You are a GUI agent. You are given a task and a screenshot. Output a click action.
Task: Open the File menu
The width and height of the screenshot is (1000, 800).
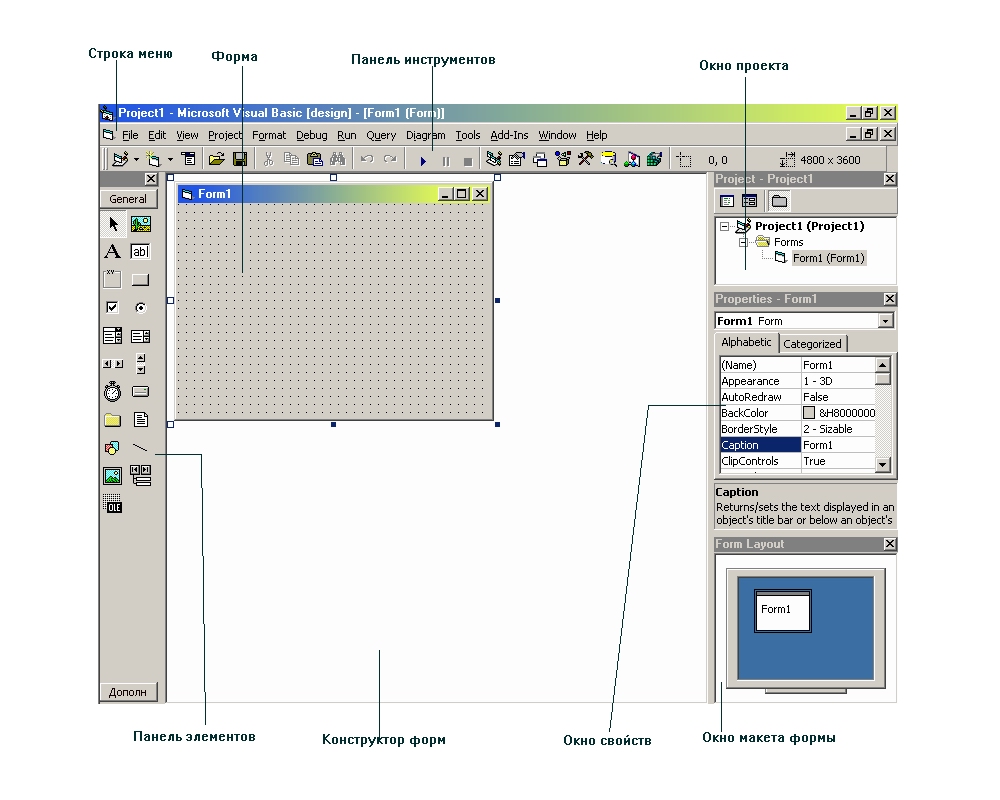pos(130,135)
